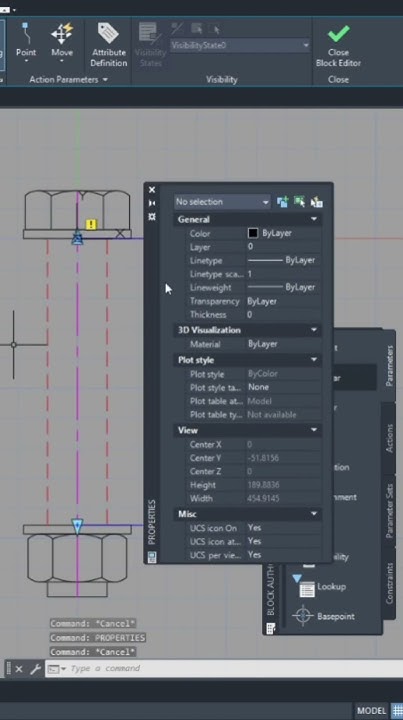Click the customize wrench icon on command line
This screenshot has height=720, width=403.
point(35,669)
